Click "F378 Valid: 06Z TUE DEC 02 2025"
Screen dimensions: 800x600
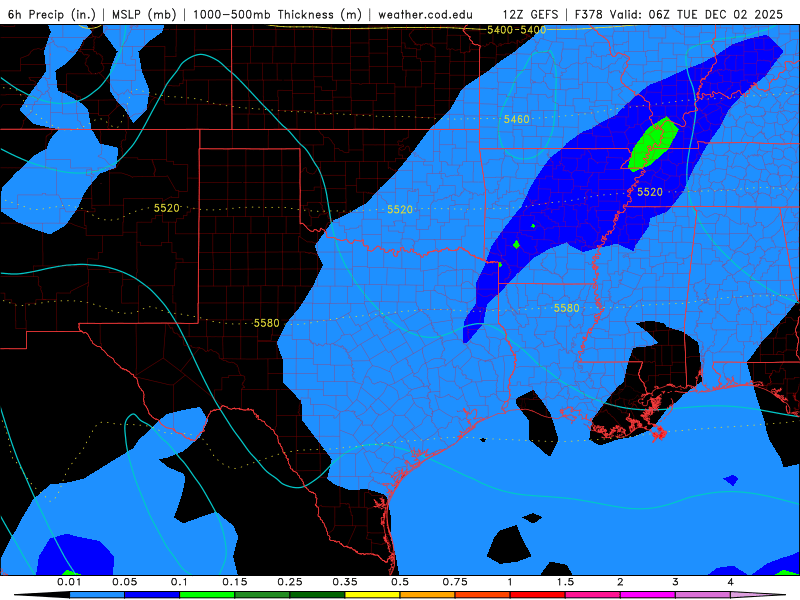tap(679, 14)
